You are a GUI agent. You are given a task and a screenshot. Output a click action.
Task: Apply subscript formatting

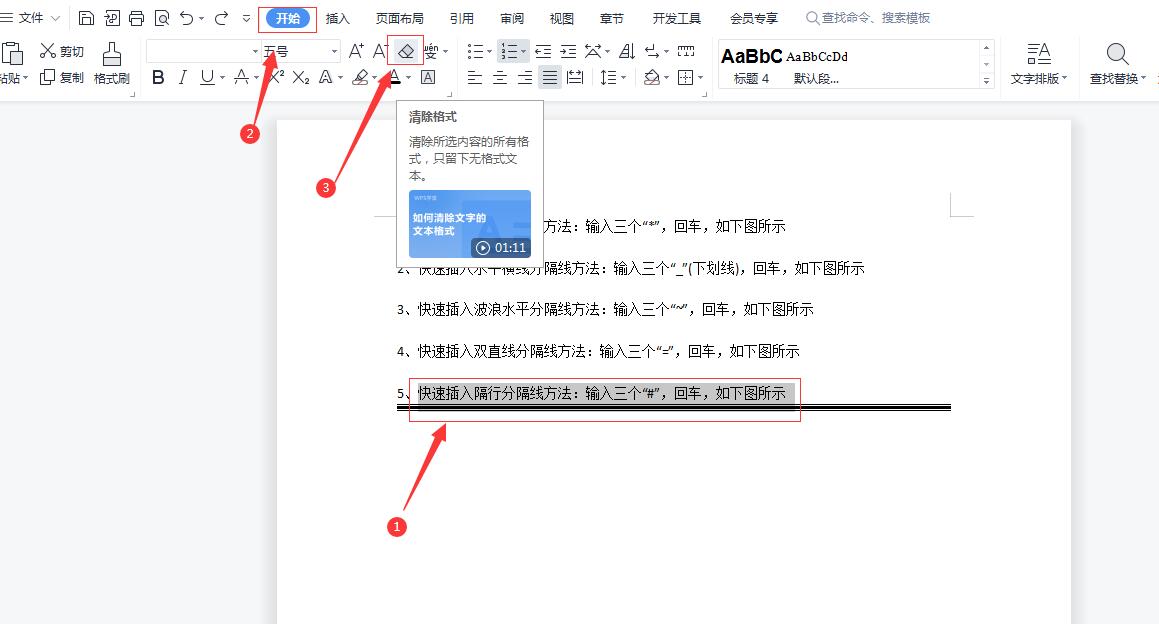[x=302, y=77]
